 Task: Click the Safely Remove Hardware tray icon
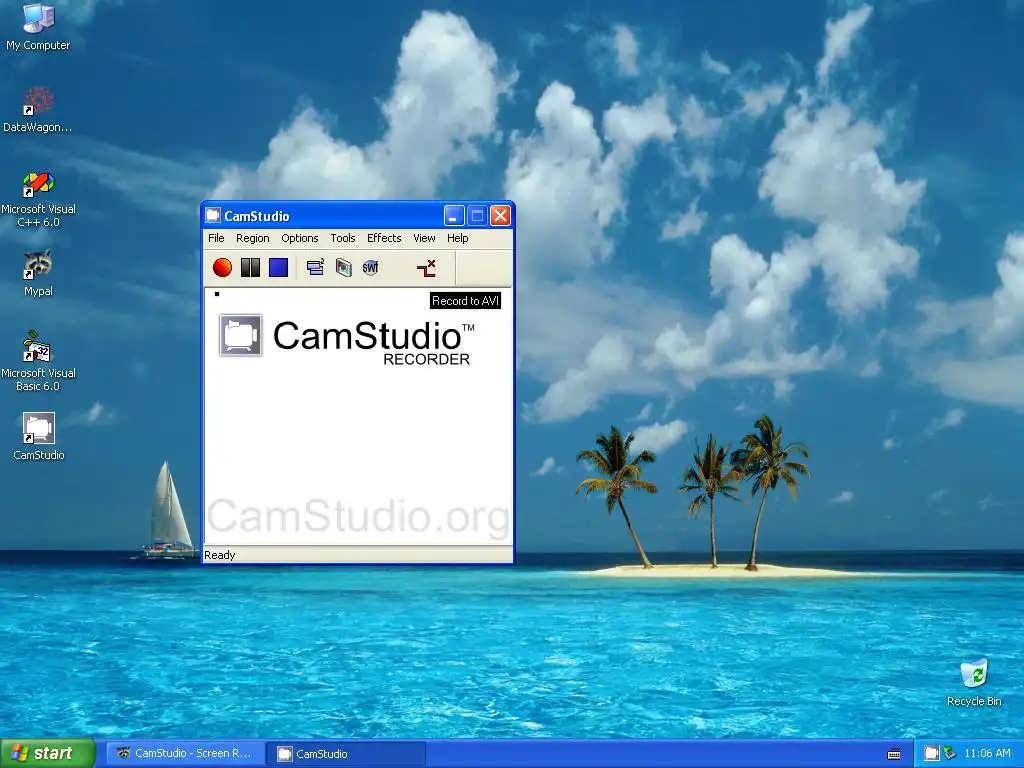pyautogui.click(x=950, y=754)
